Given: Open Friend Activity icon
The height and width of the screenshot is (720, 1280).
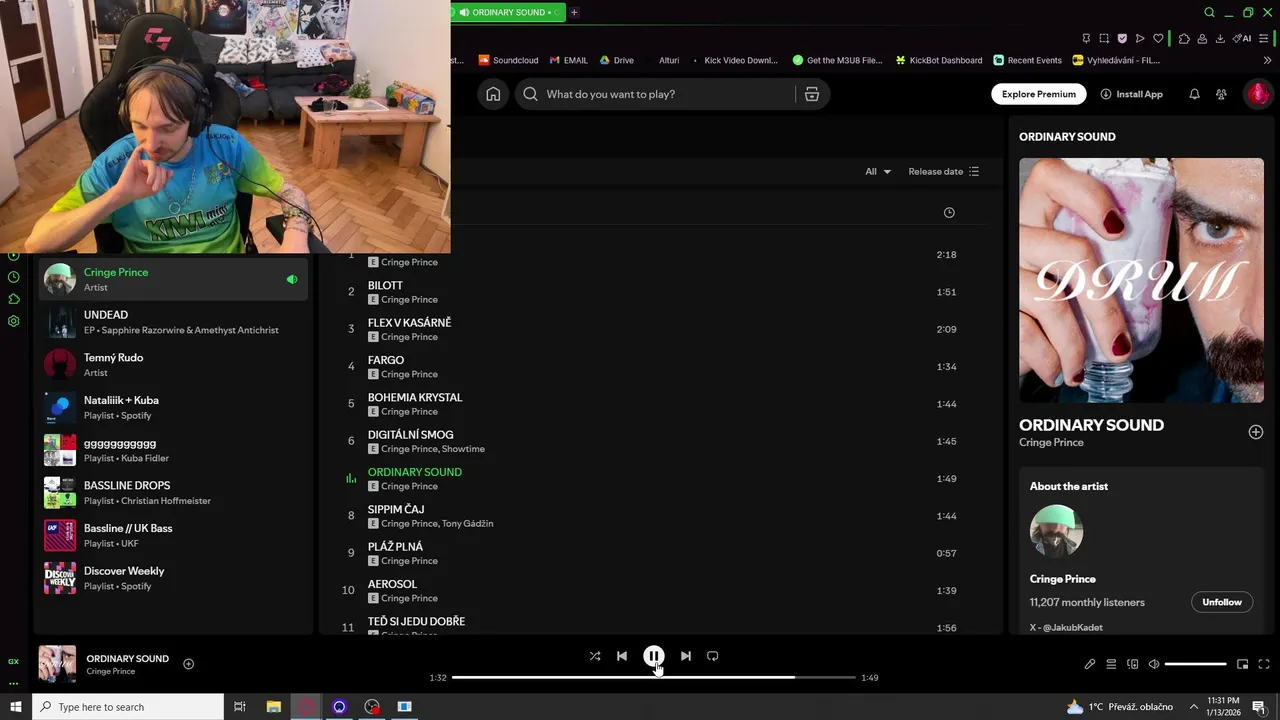Looking at the screenshot, I should pyautogui.click(x=1221, y=94).
